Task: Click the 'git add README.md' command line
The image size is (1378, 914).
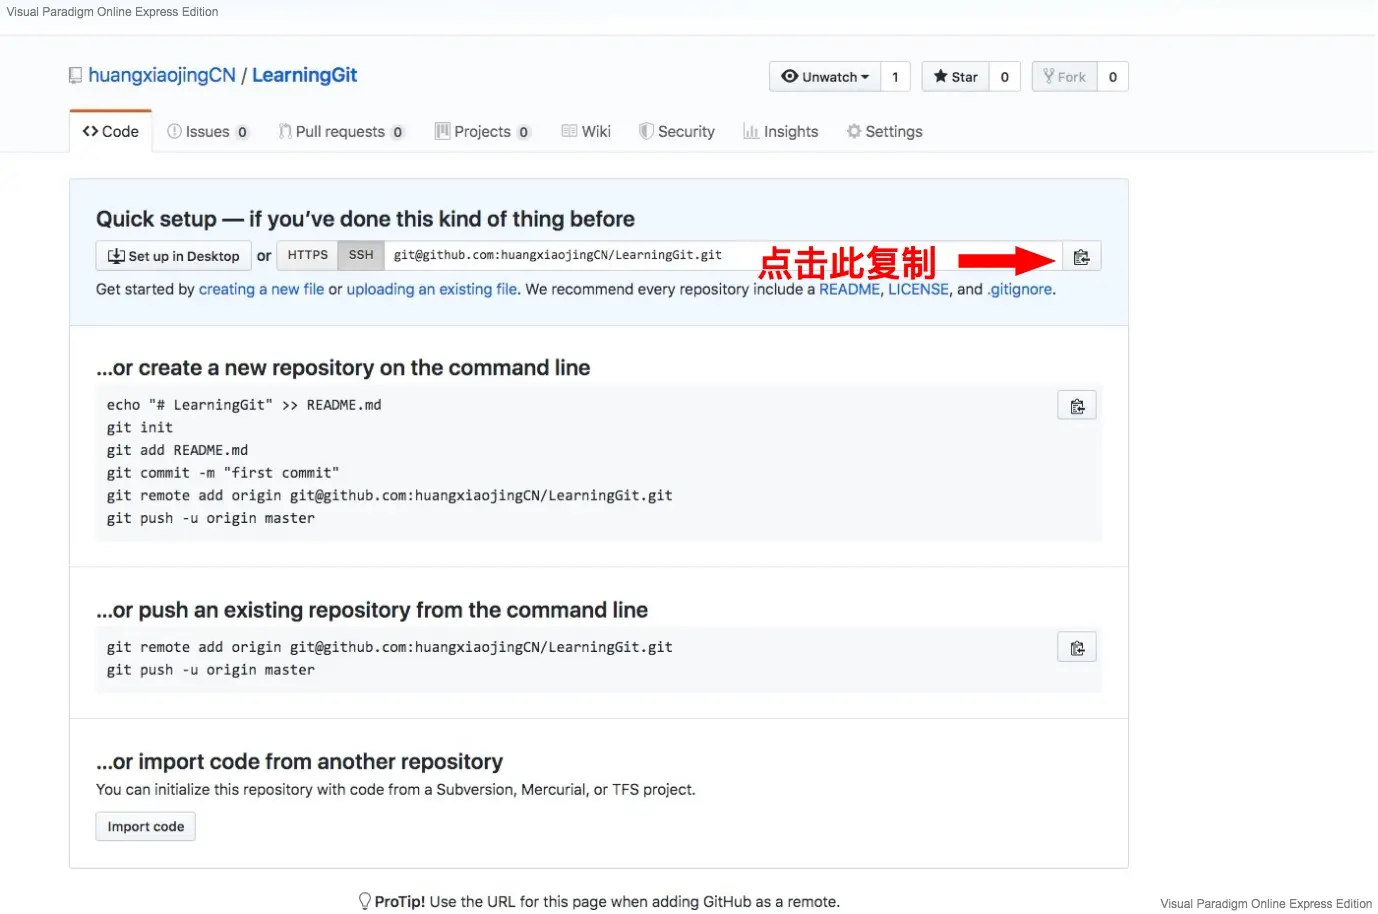Action: [x=178, y=451]
